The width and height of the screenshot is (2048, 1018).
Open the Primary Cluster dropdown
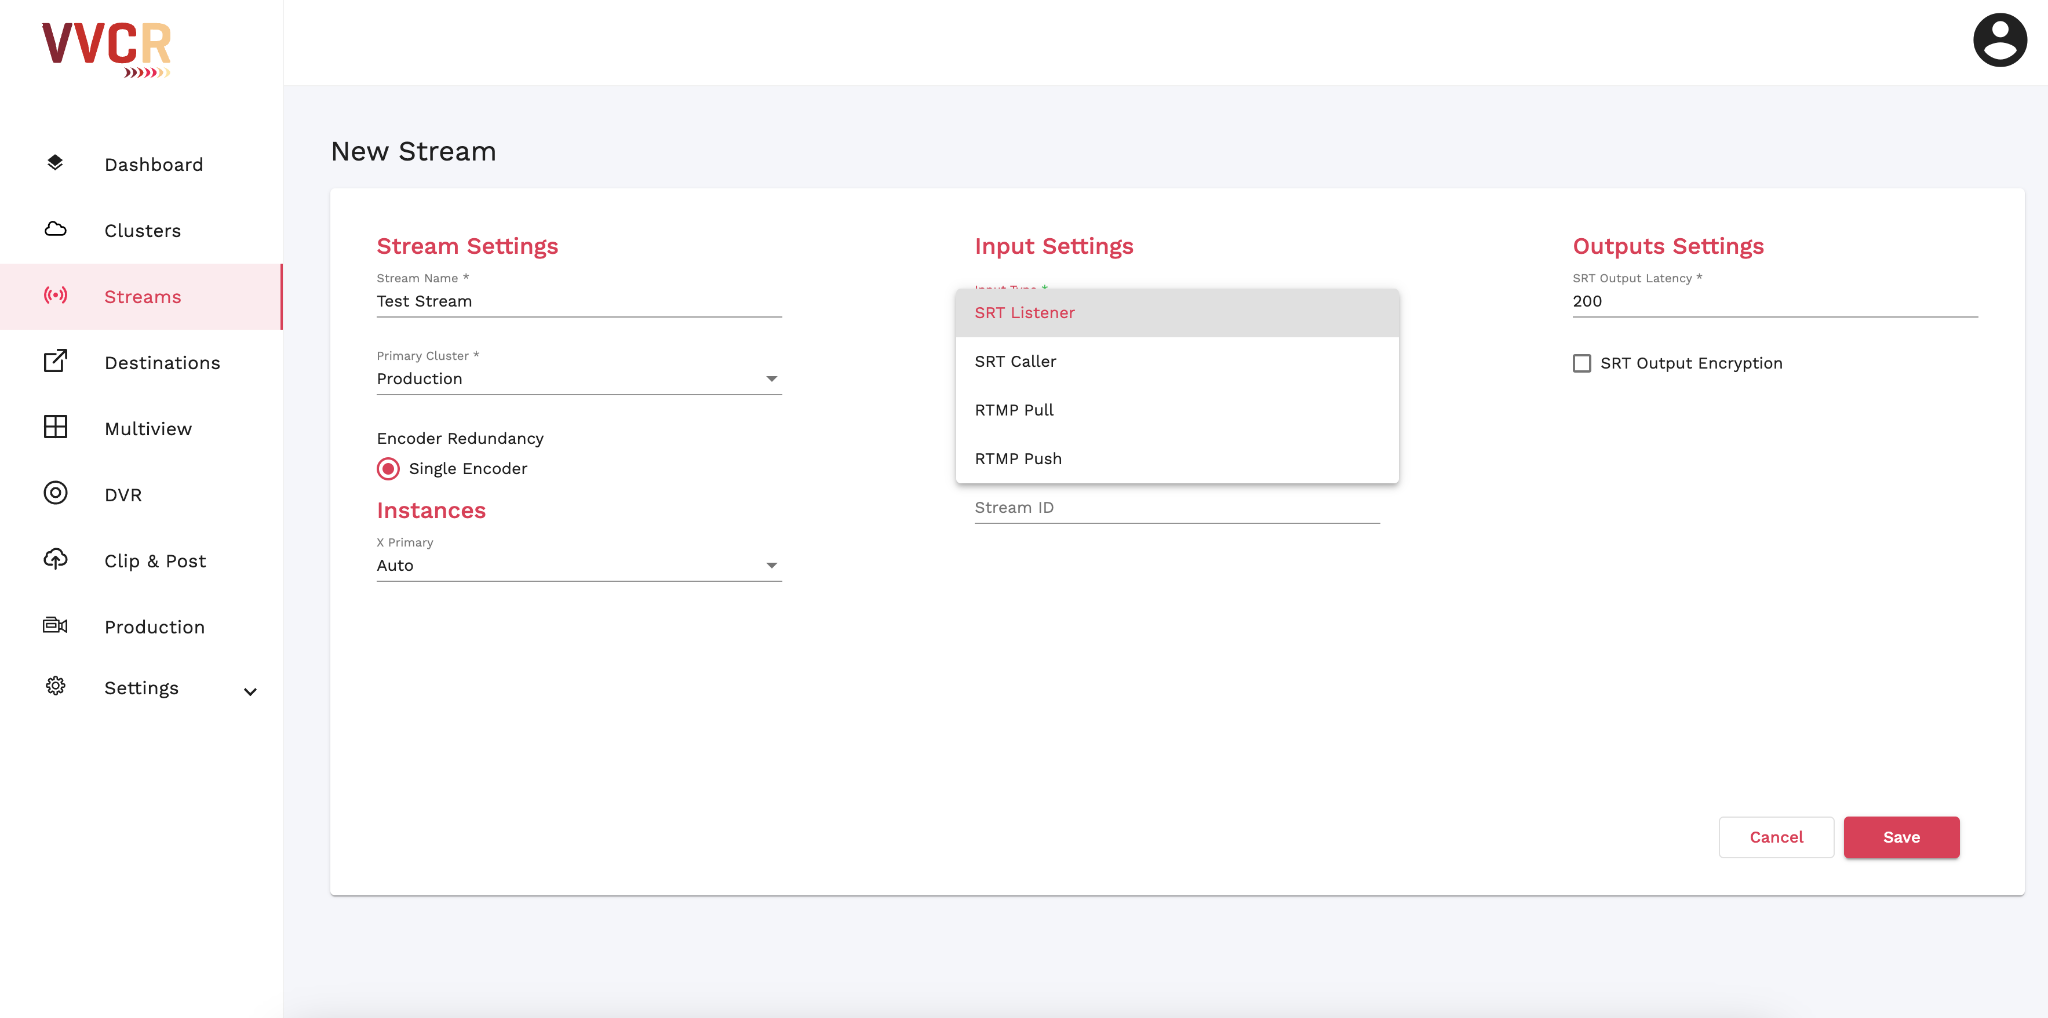tap(578, 379)
